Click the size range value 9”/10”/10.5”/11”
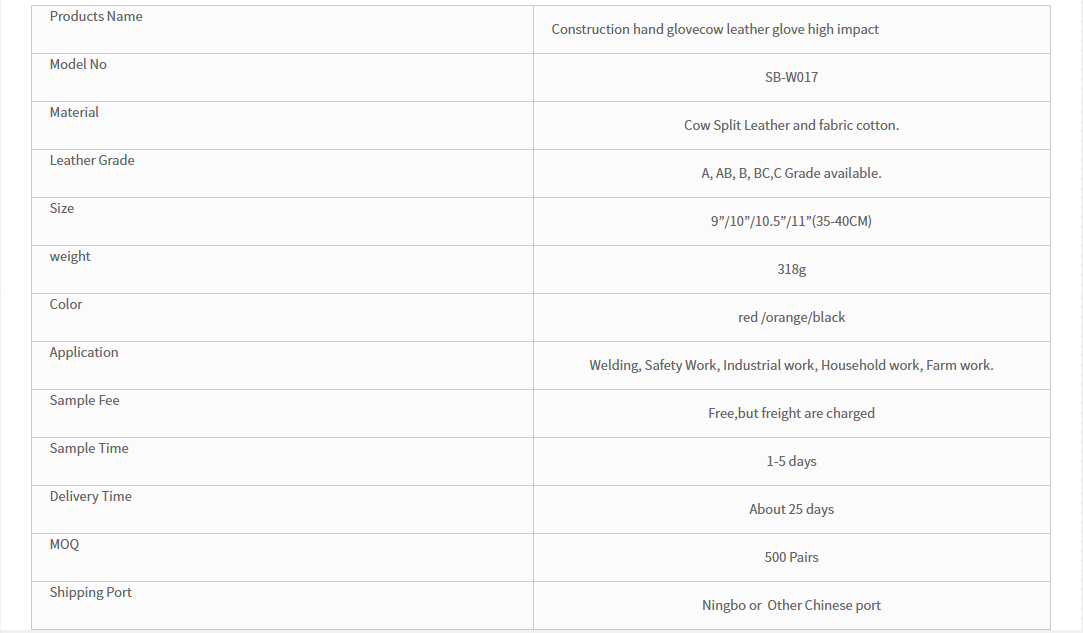 tap(791, 221)
